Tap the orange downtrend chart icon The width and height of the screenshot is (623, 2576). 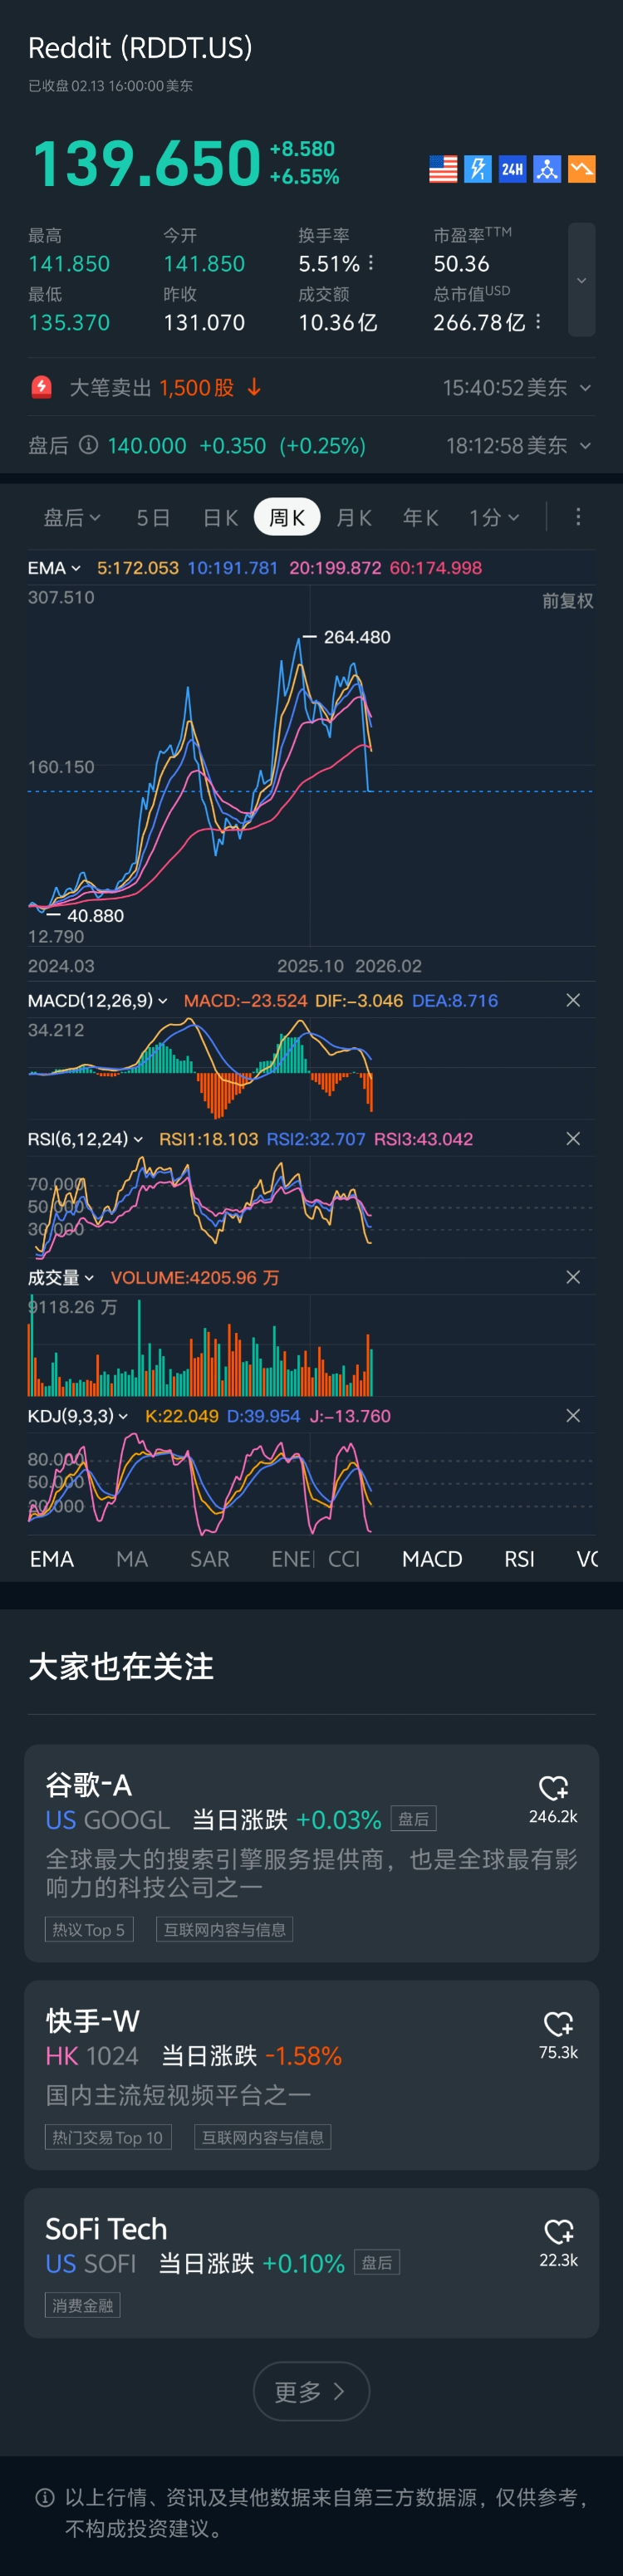581,169
